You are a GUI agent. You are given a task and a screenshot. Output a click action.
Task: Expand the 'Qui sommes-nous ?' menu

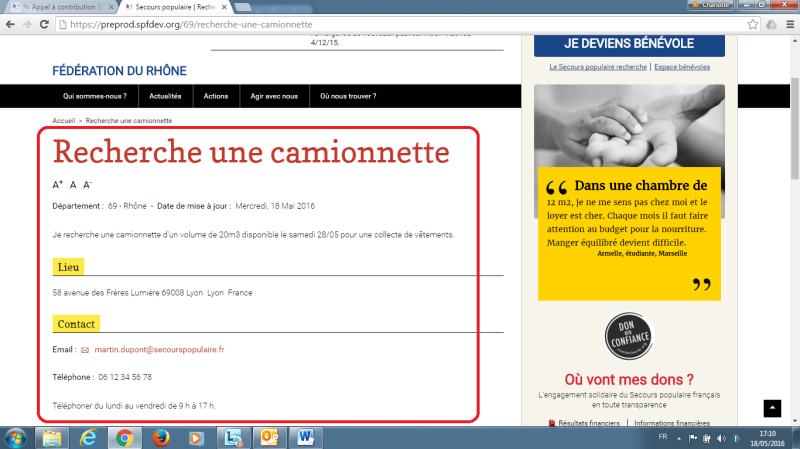[x=95, y=97]
